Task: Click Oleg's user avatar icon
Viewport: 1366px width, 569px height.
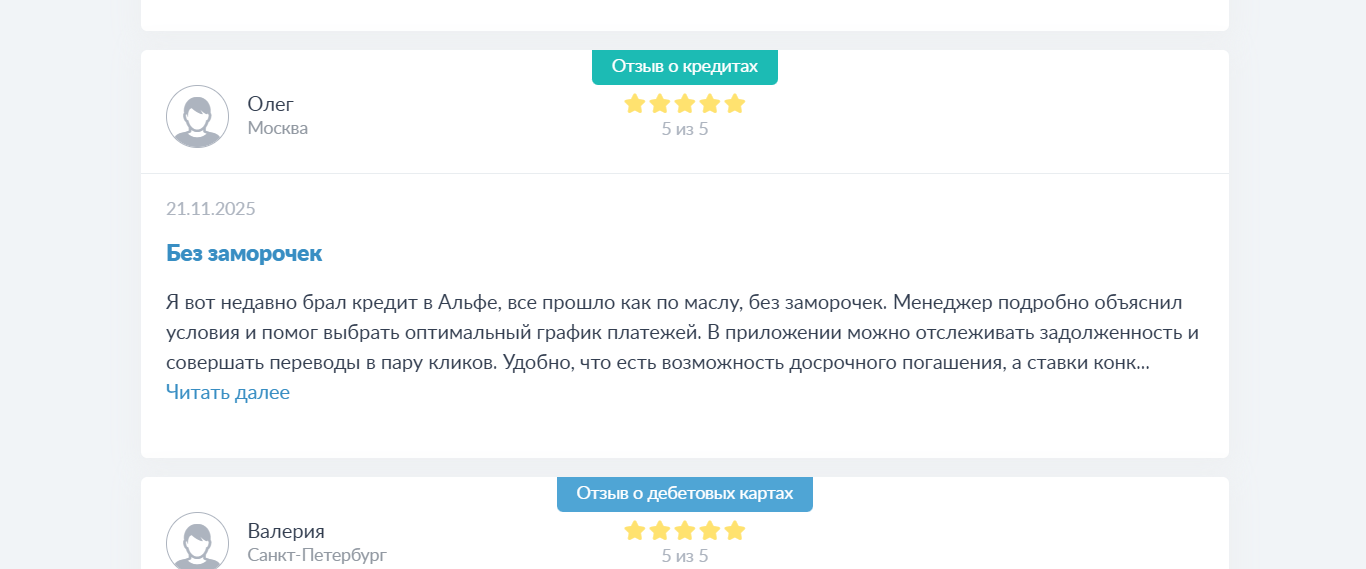Action: (x=197, y=116)
